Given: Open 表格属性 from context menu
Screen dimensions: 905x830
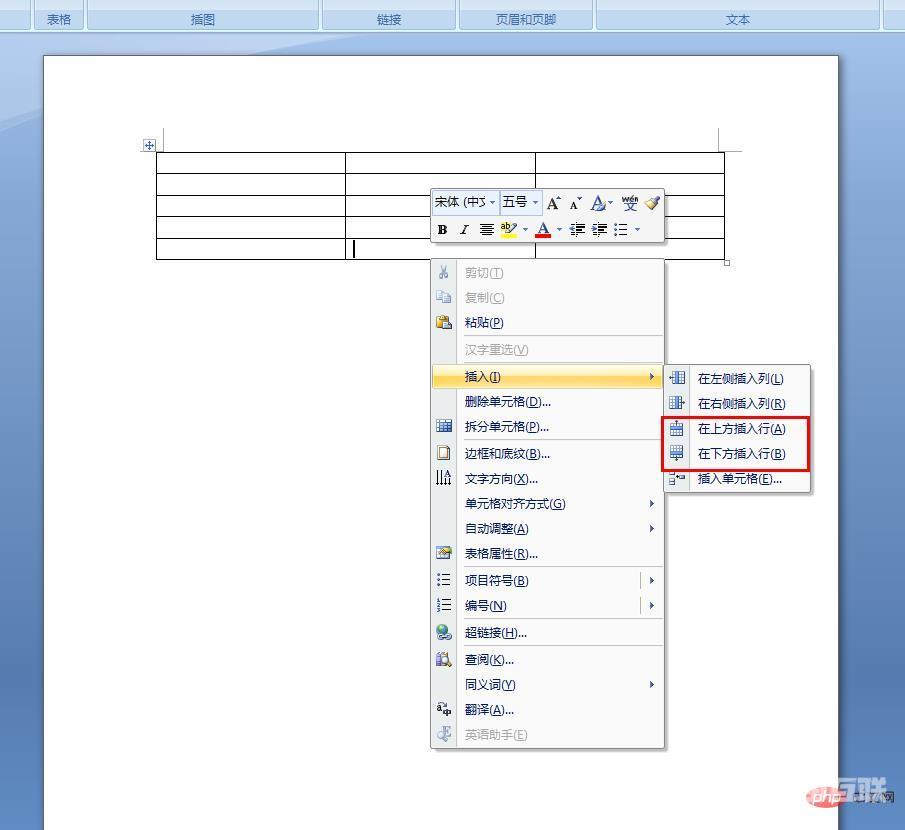Looking at the screenshot, I should tap(501, 554).
